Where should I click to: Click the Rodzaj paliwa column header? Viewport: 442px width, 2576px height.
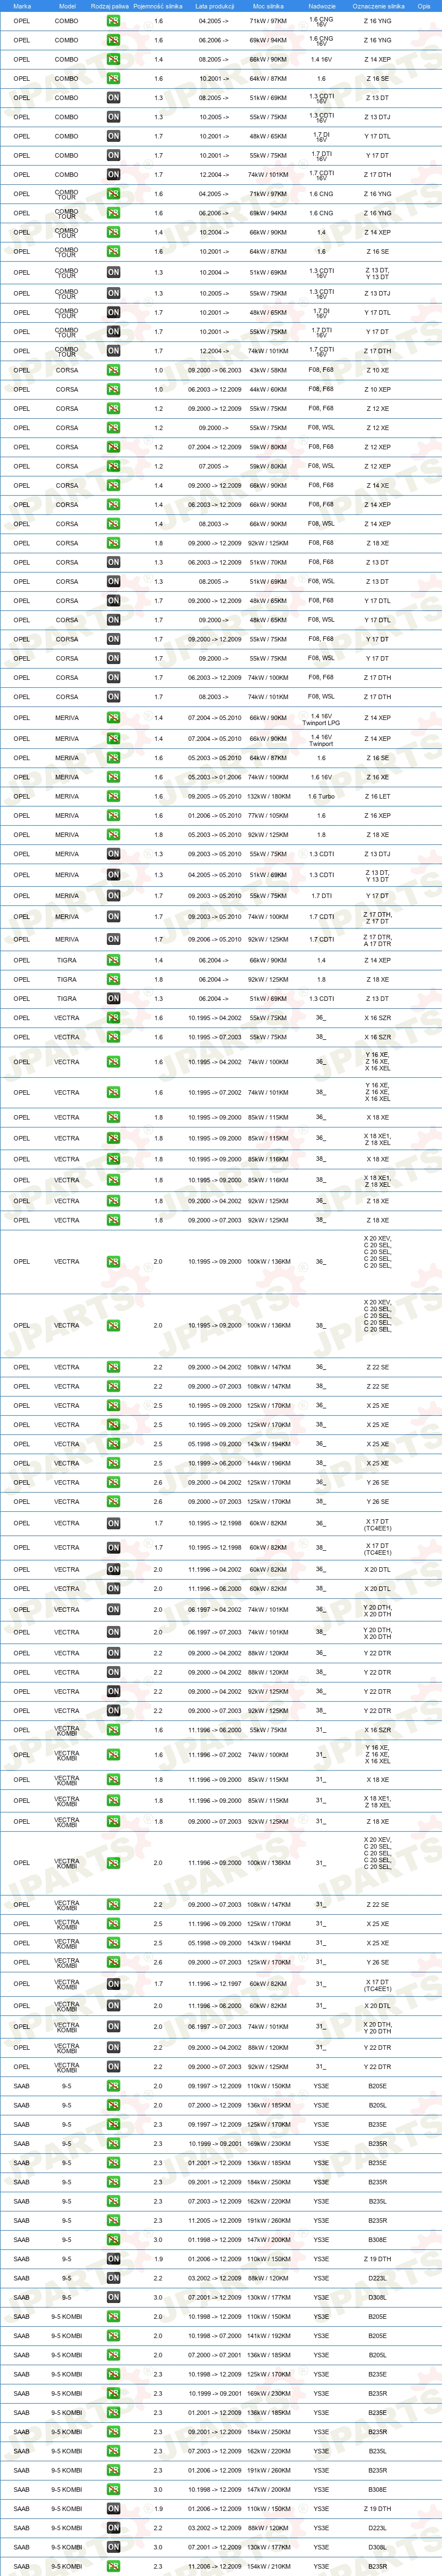pyautogui.click(x=110, y=6)
